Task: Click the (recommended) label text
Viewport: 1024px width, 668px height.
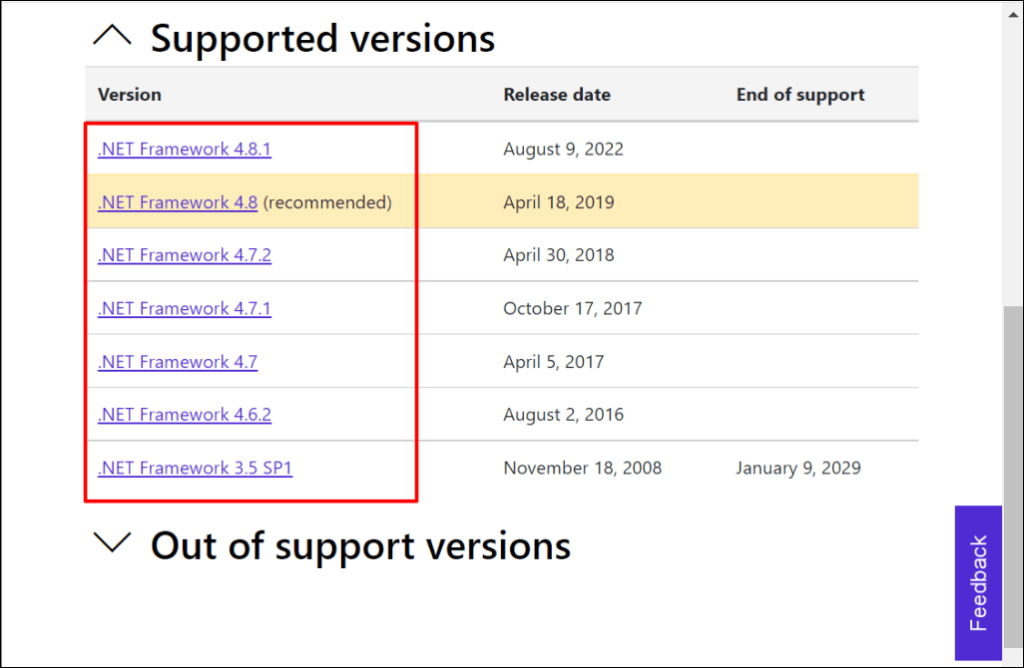Action: click(327, 202)
